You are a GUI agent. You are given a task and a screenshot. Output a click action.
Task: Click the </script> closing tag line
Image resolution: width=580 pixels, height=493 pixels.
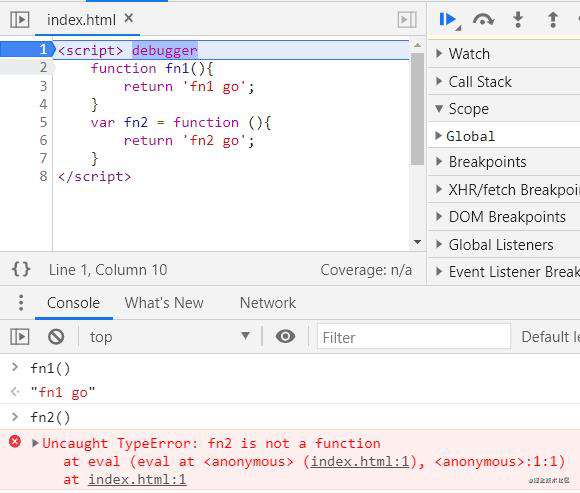tap(94, 176)
